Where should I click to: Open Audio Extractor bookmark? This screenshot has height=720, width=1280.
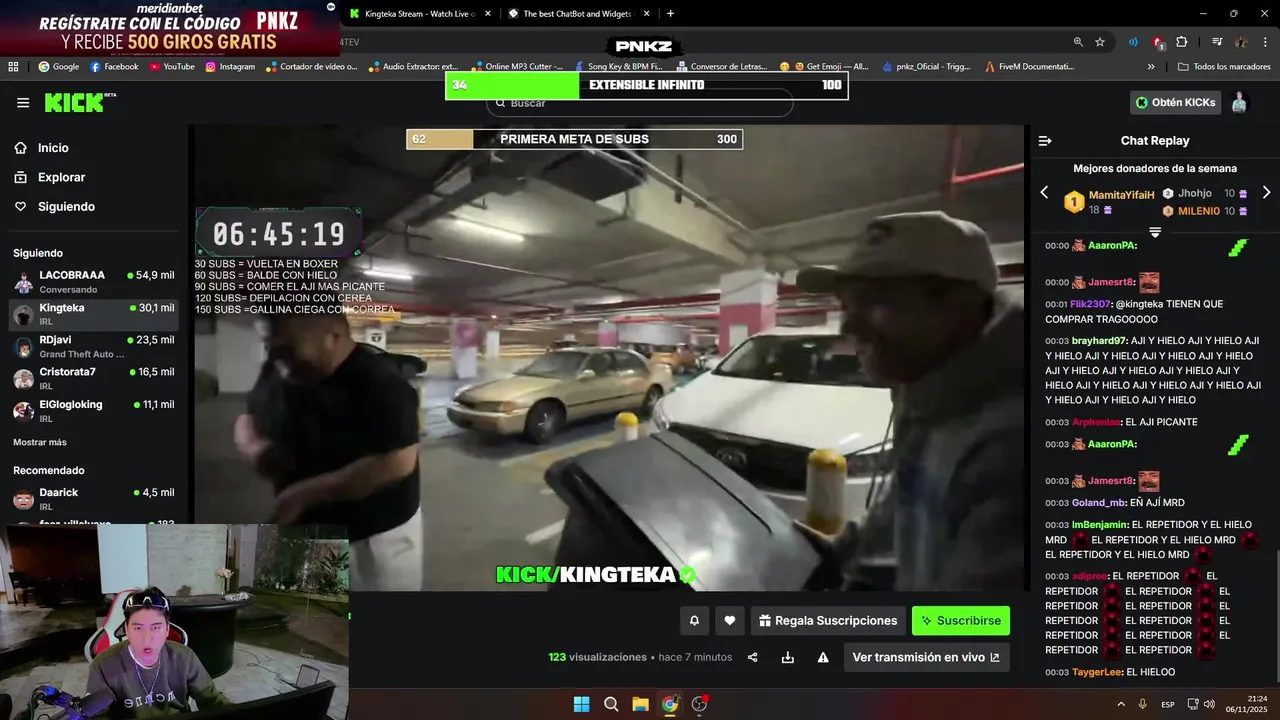pos(413,67)
